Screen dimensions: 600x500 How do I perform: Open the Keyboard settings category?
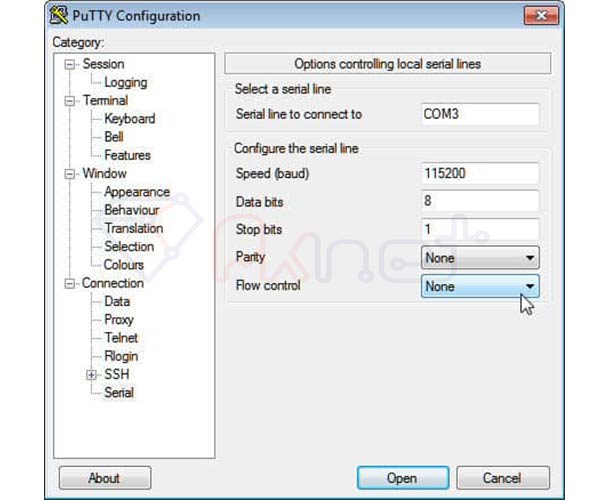130,119
